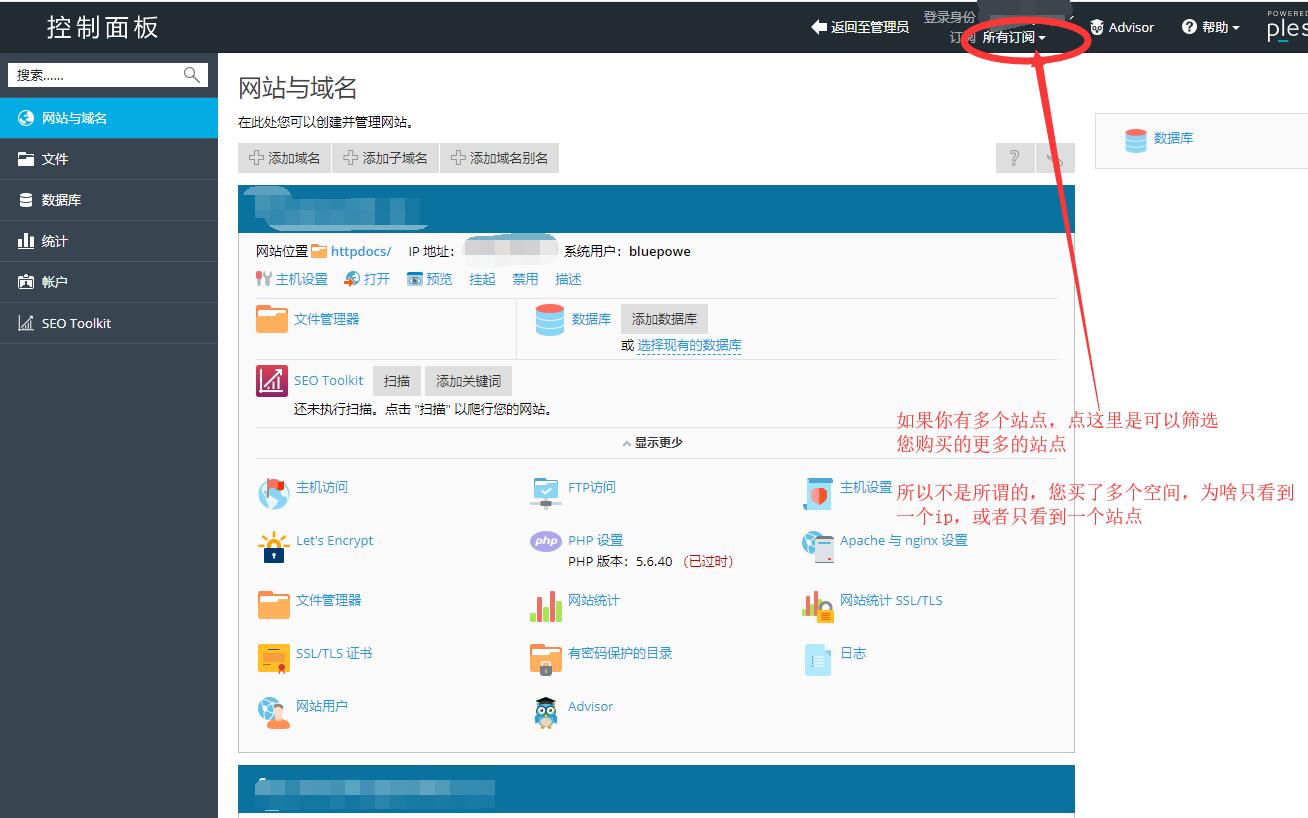Open SEO Toolkit in the sidebar

coord(108,323)
